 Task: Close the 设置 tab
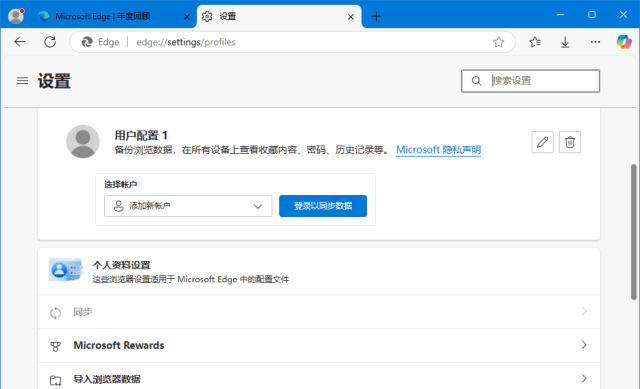tap(351, 17)
